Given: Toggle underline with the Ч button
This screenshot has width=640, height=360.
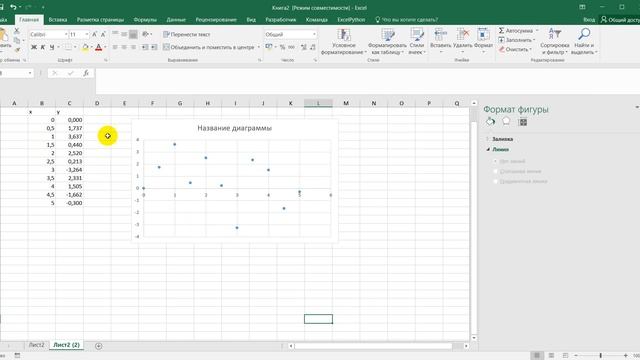Looking at the screenshot, I should (x=52, y=47).
